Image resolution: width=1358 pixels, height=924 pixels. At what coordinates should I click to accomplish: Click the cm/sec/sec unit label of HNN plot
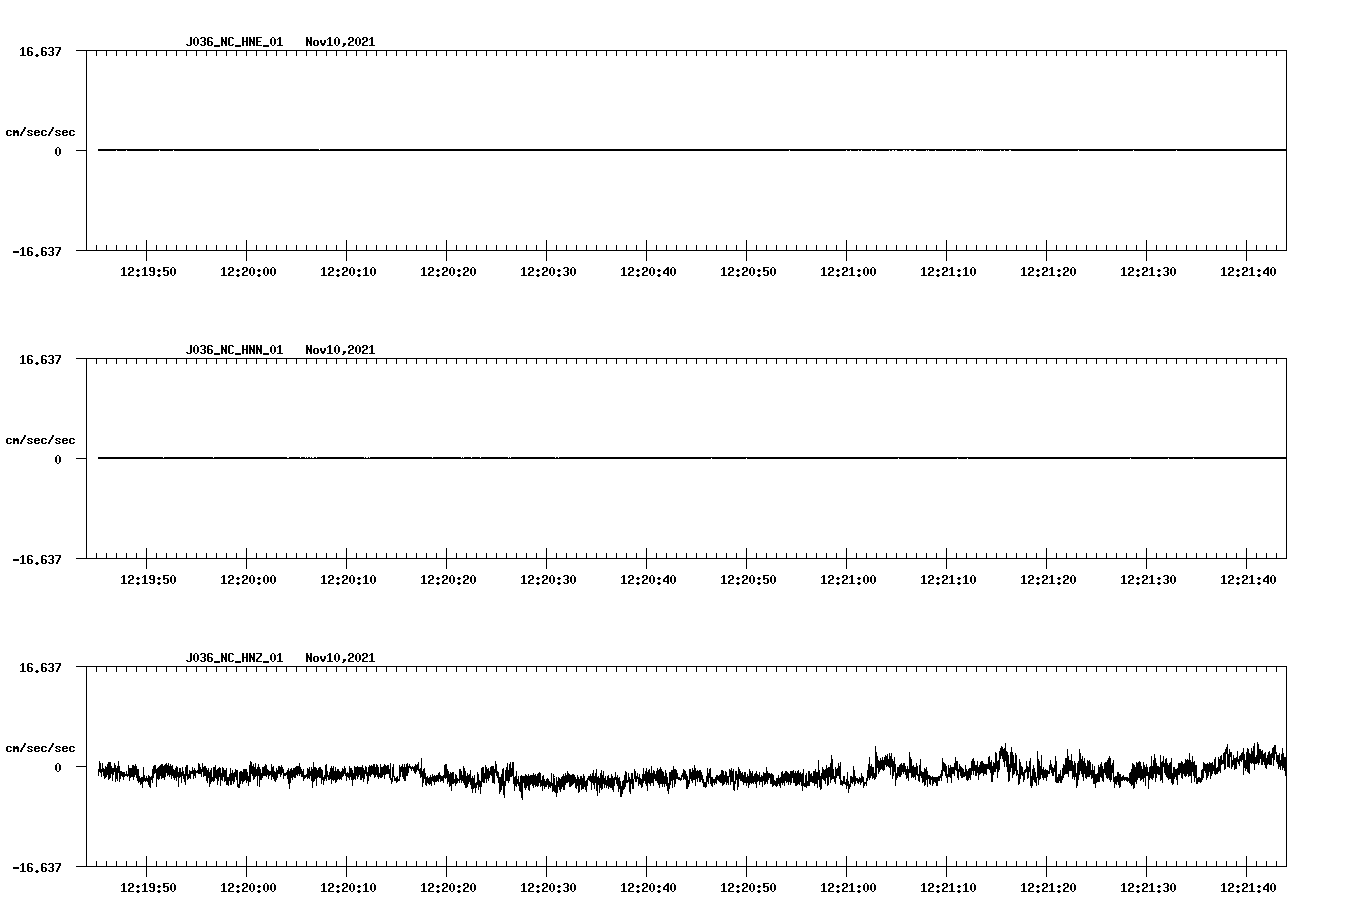click(x=40, y=440)
